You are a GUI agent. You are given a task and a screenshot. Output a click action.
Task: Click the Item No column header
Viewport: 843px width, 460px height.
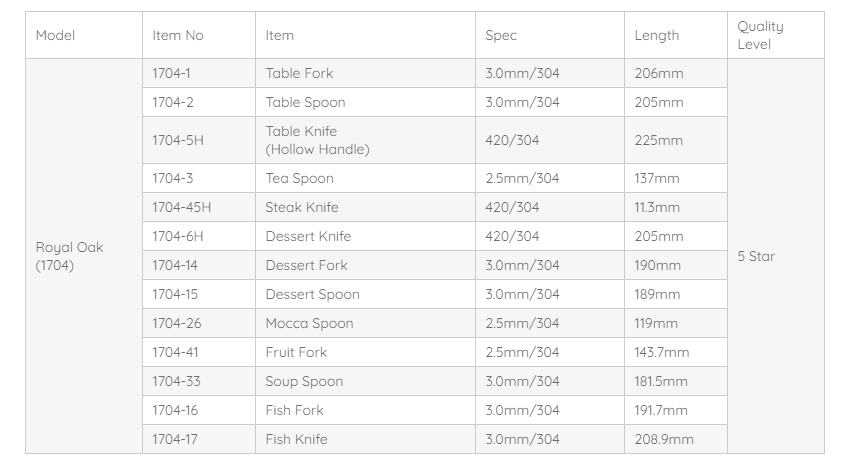tap(178, 35)
